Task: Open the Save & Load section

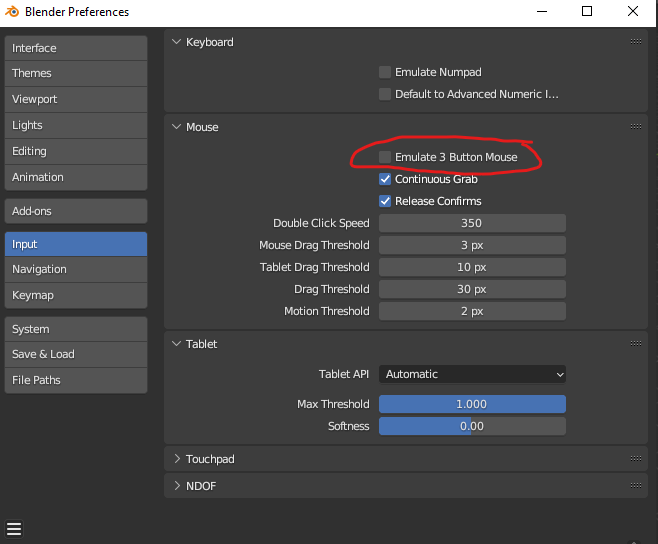Action: [76, 355]
